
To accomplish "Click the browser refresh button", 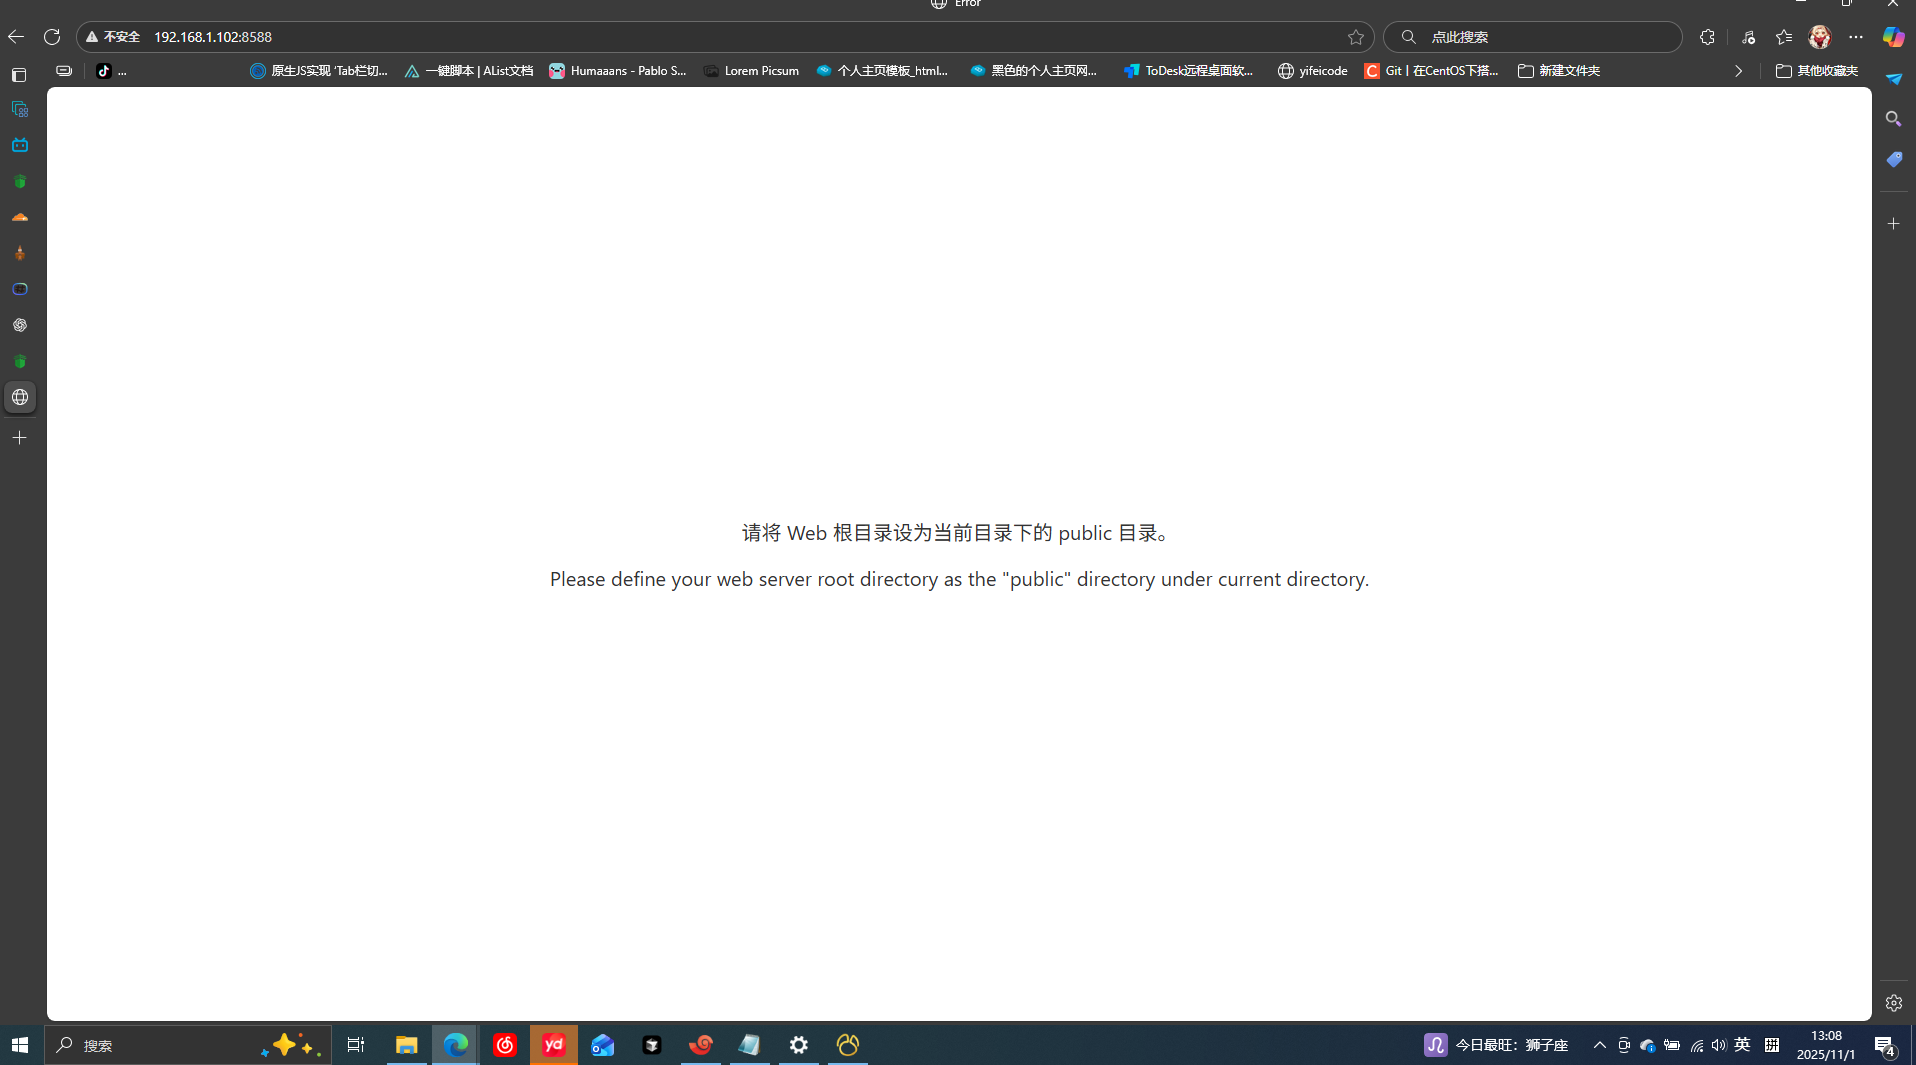I will (x=52, y=37).
